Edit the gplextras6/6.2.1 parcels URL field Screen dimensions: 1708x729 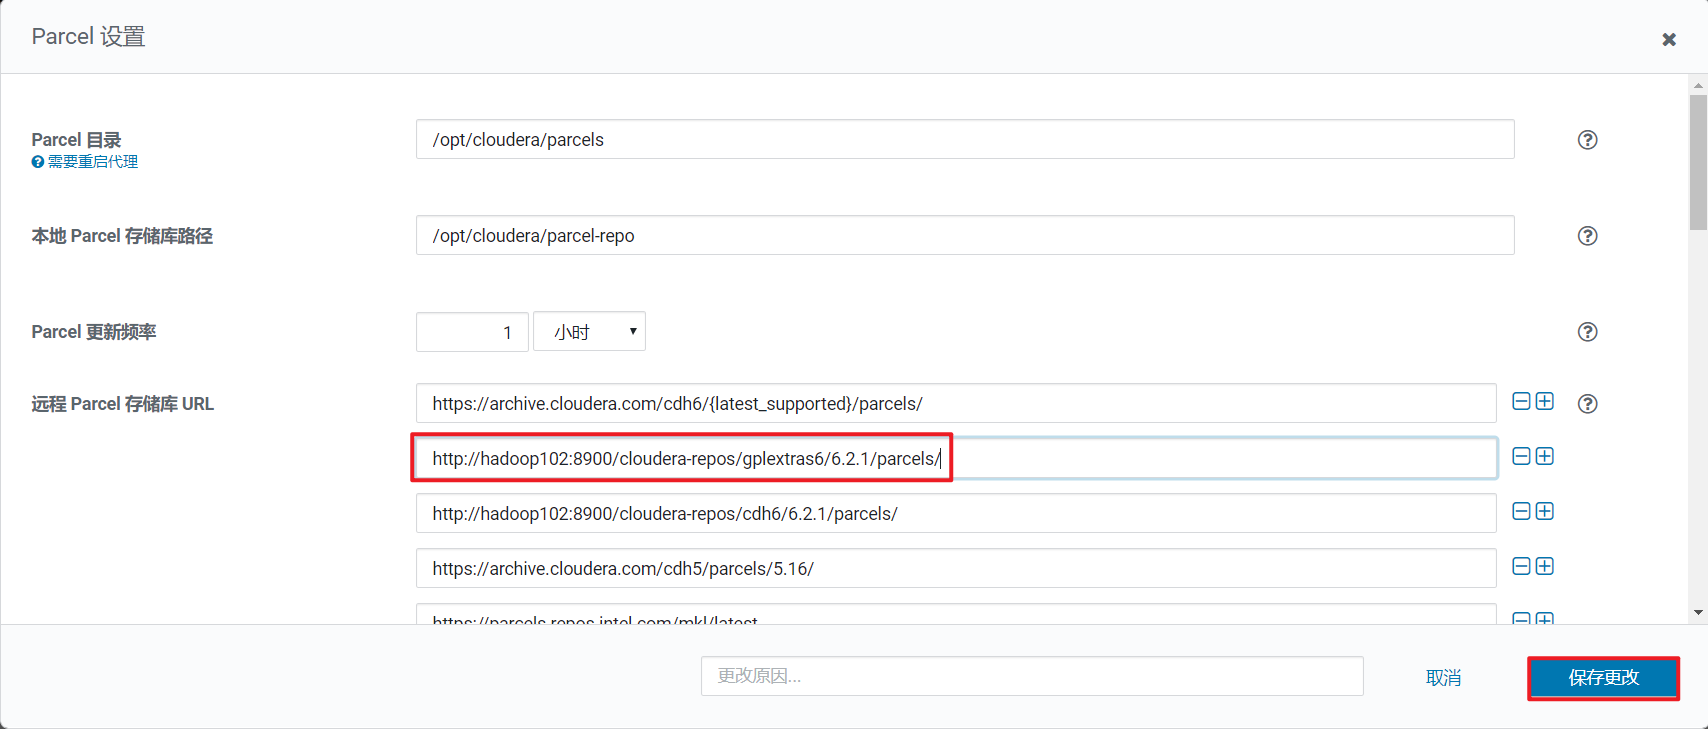956,458
